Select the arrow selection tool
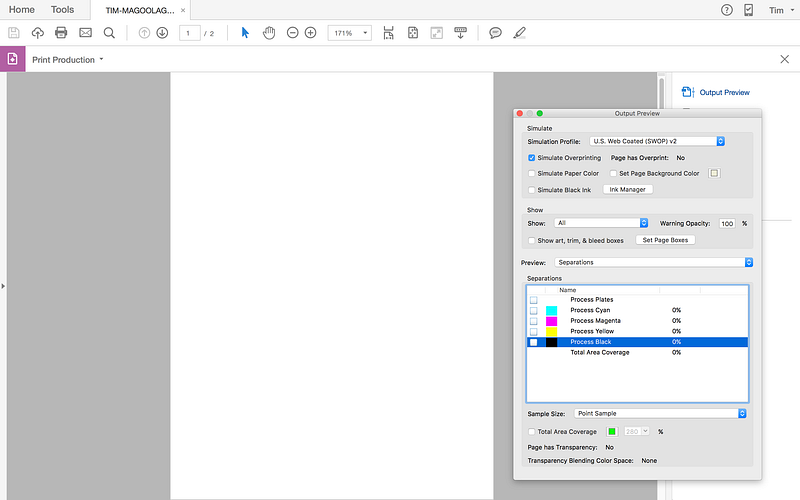Screen dimensions: 800x500 coord(245,33)
